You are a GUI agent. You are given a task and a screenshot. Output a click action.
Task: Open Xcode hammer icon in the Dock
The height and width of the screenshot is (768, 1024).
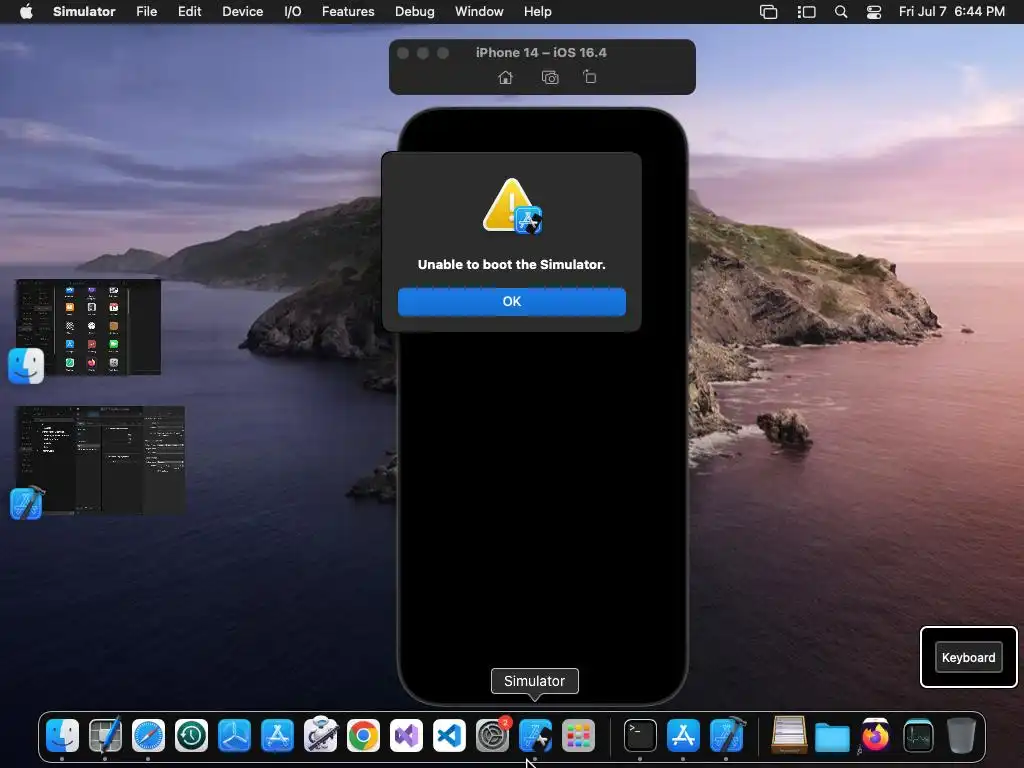point(726,735)
